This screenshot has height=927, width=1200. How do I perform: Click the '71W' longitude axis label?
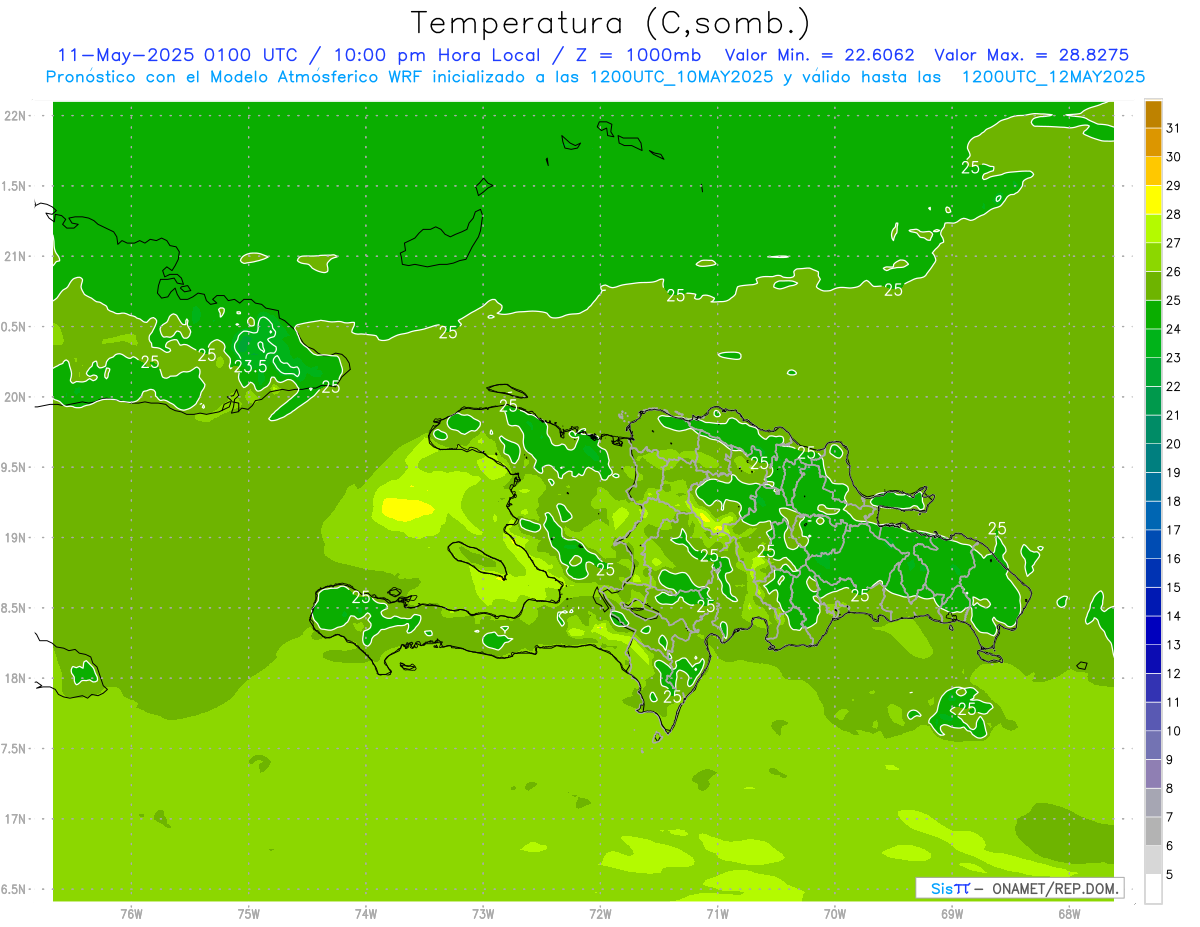click(717, 914)
